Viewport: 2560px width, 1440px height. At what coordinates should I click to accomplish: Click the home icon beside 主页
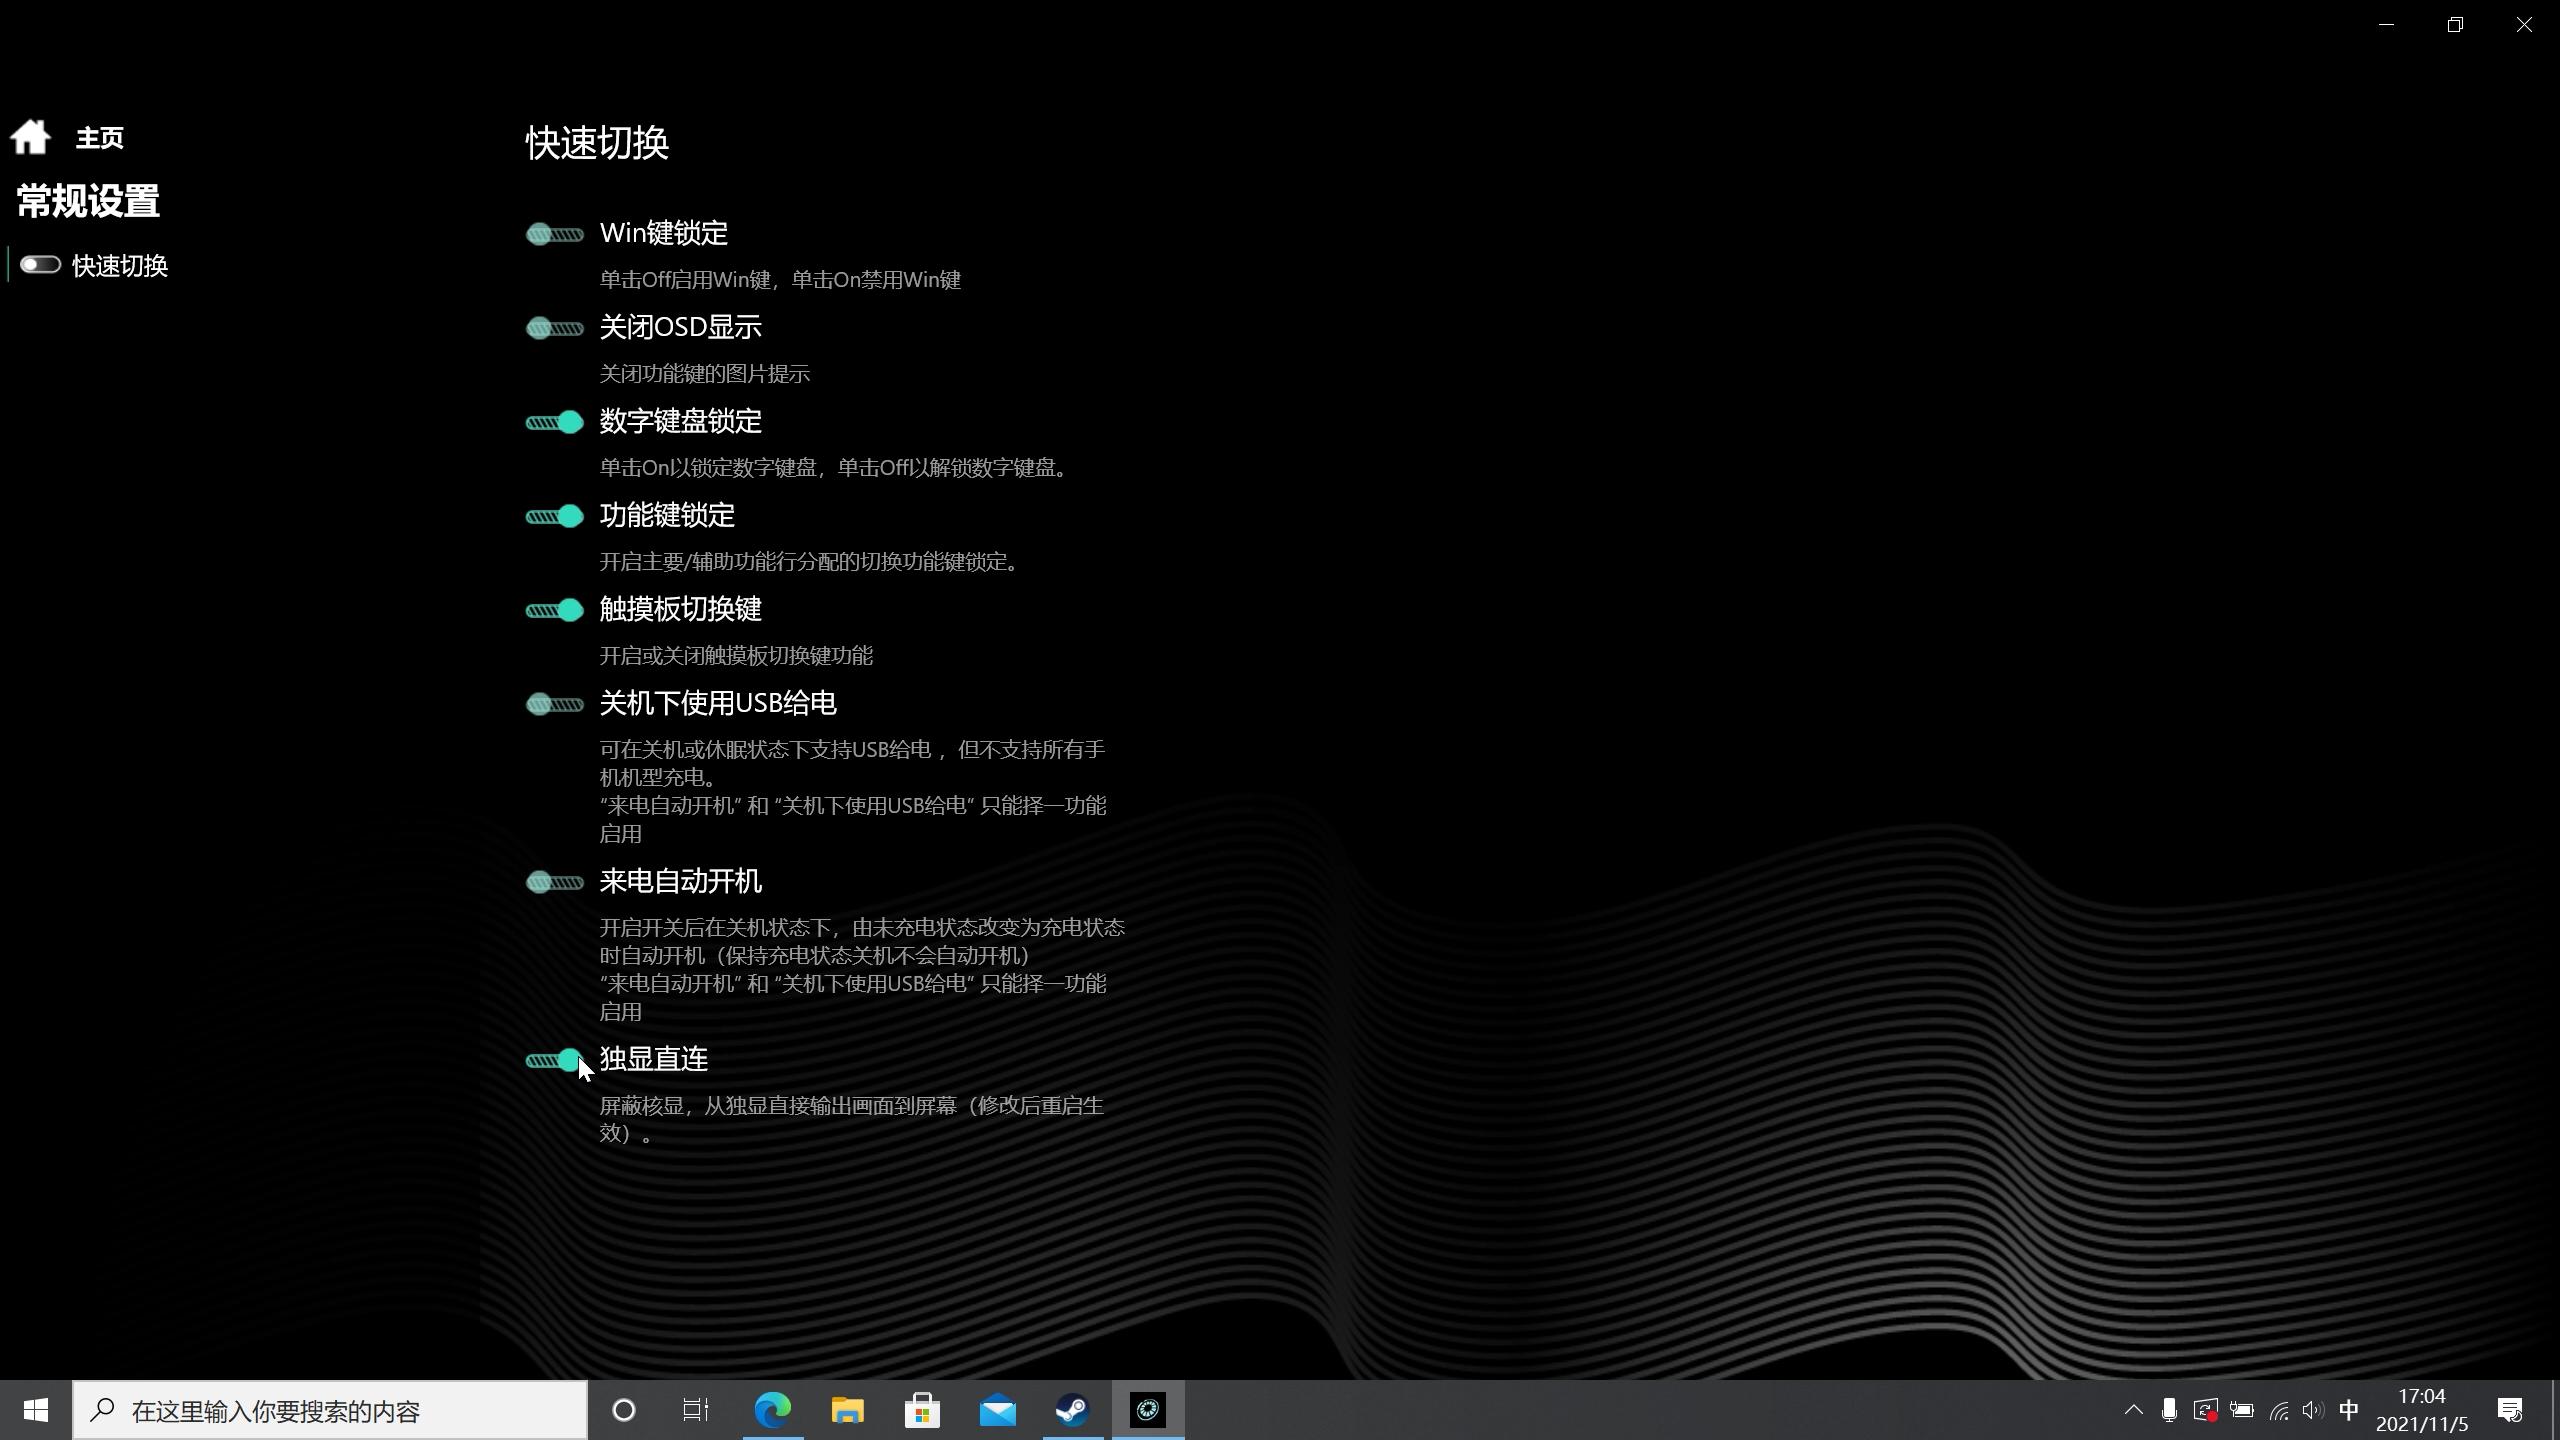30,137
